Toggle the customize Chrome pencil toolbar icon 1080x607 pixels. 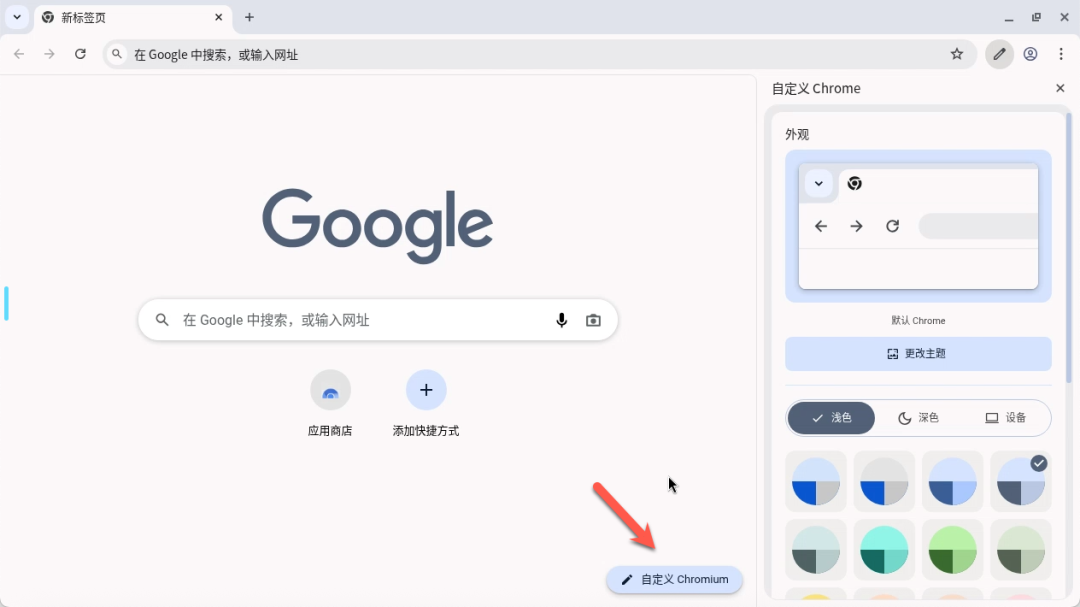tap(999, 54)
